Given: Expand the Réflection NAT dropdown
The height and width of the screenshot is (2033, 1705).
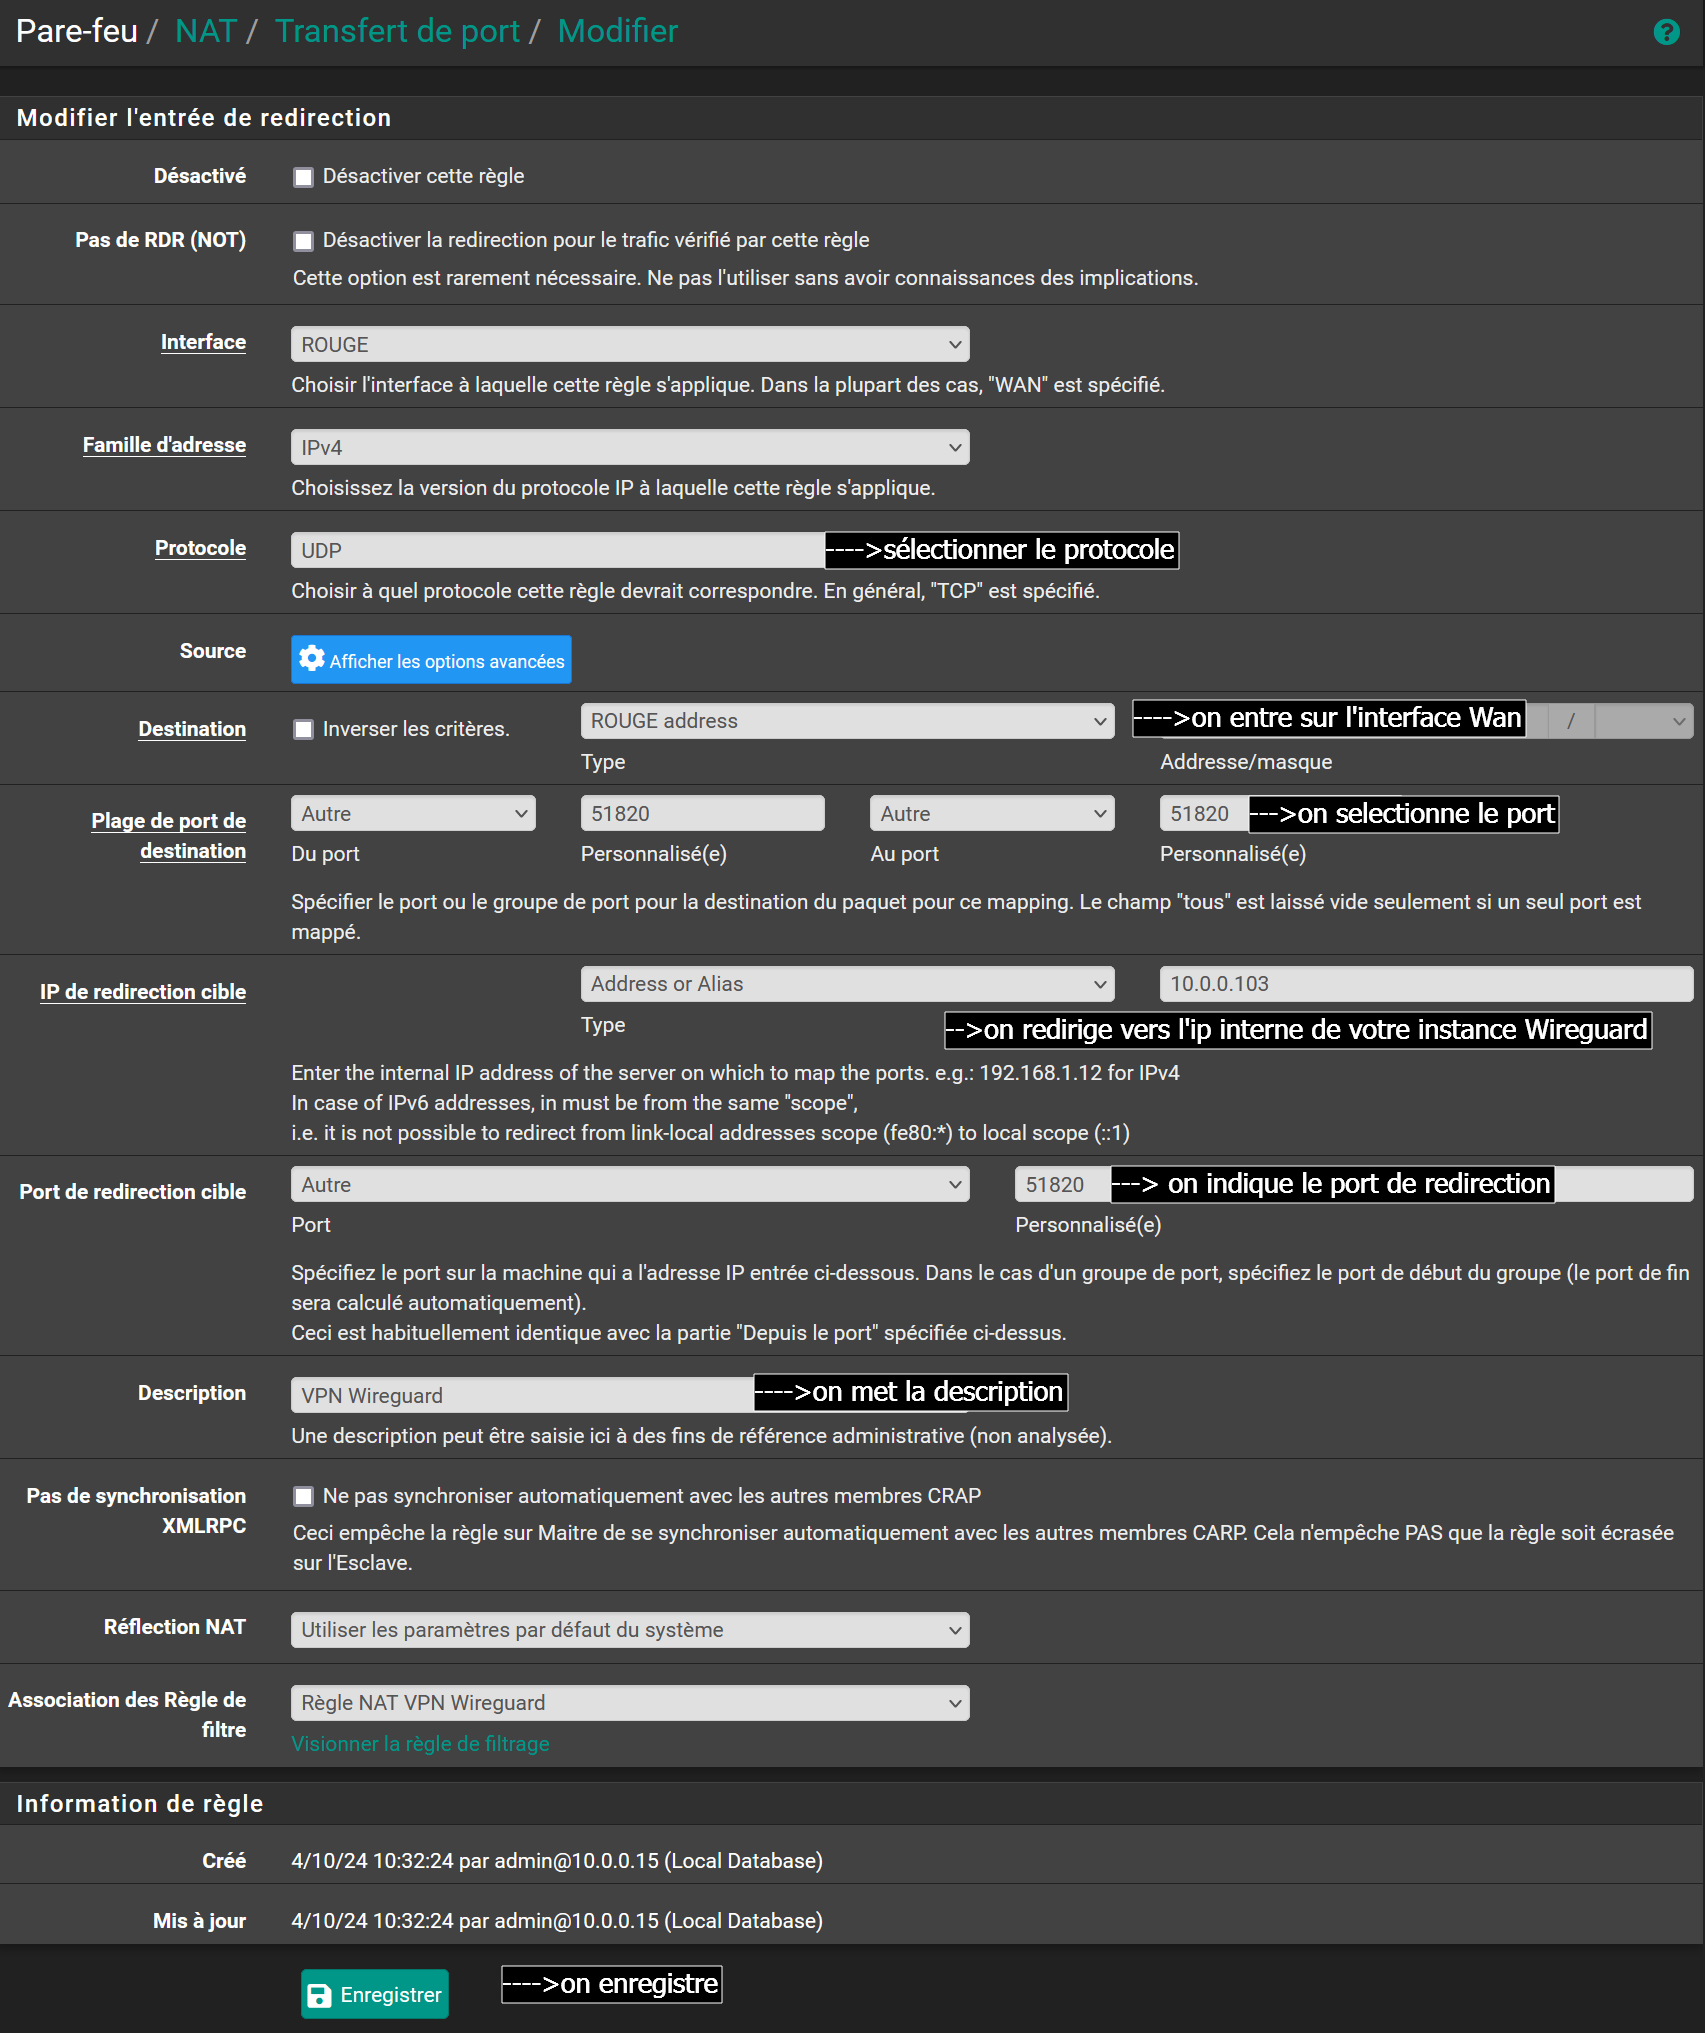Looking at the screenshot, I should click(630, 1630).
